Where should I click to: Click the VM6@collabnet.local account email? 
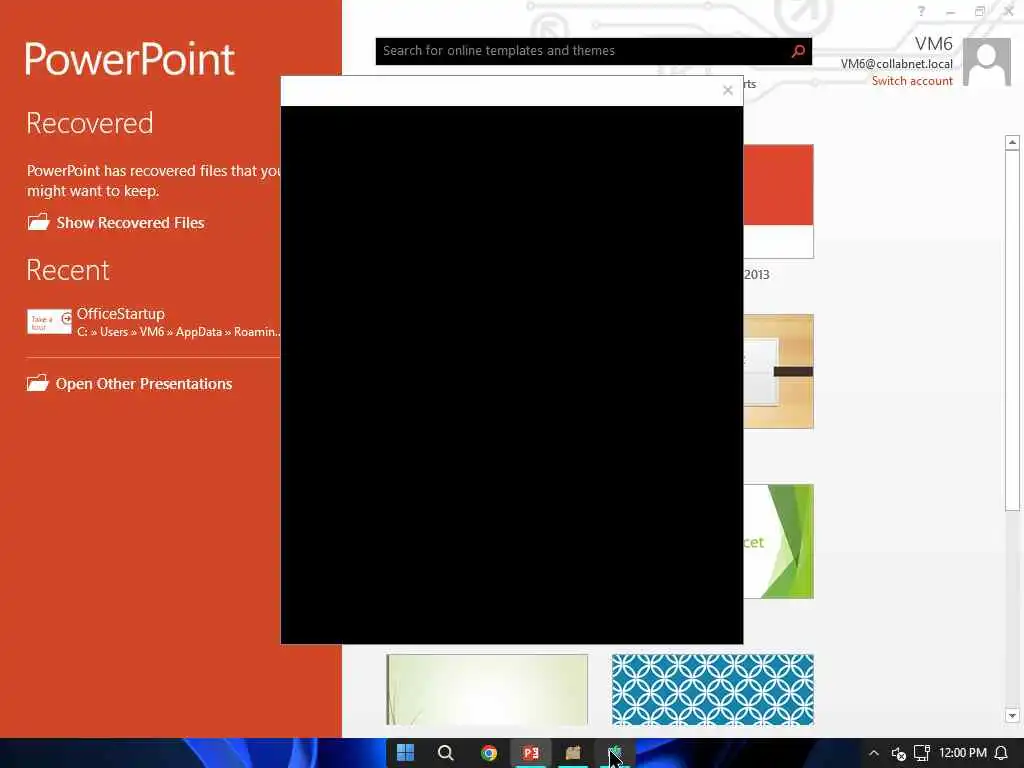click(896, 64)
